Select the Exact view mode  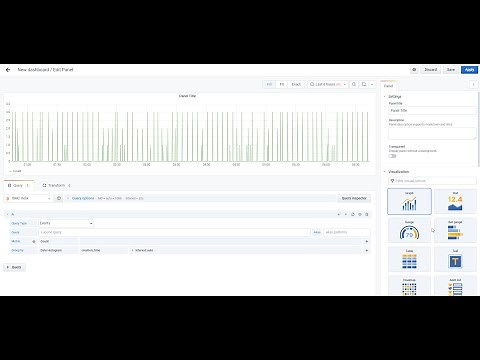[296, 84]
